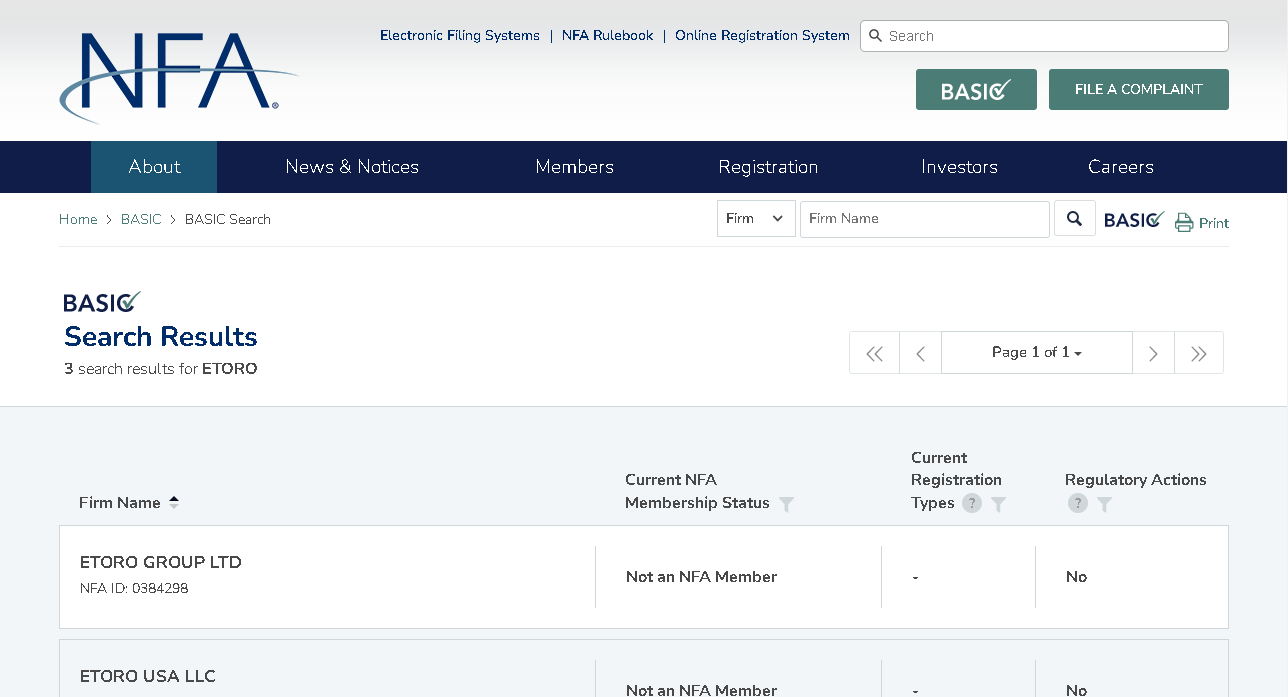1288x697 pixels.
Task: Go to last page of results
Action: [x=1199, y=353]
